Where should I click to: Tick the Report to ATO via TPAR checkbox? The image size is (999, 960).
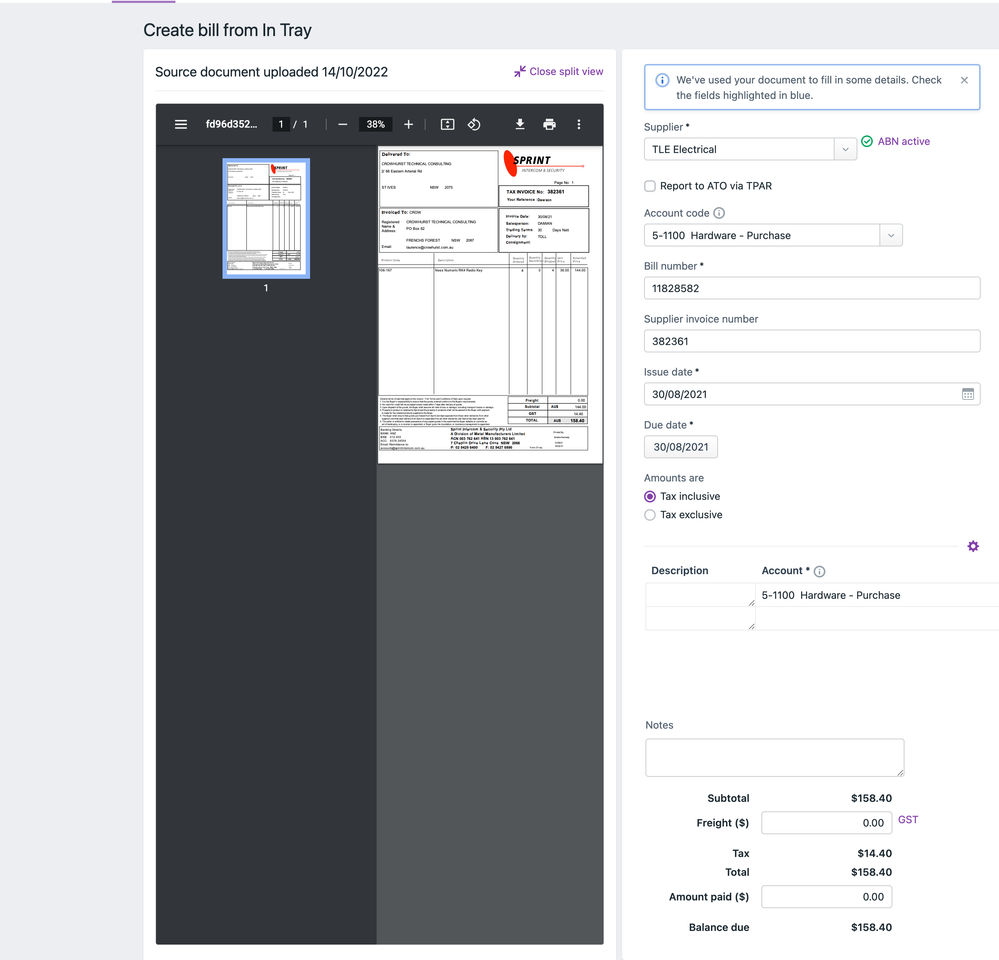point(650,186)
